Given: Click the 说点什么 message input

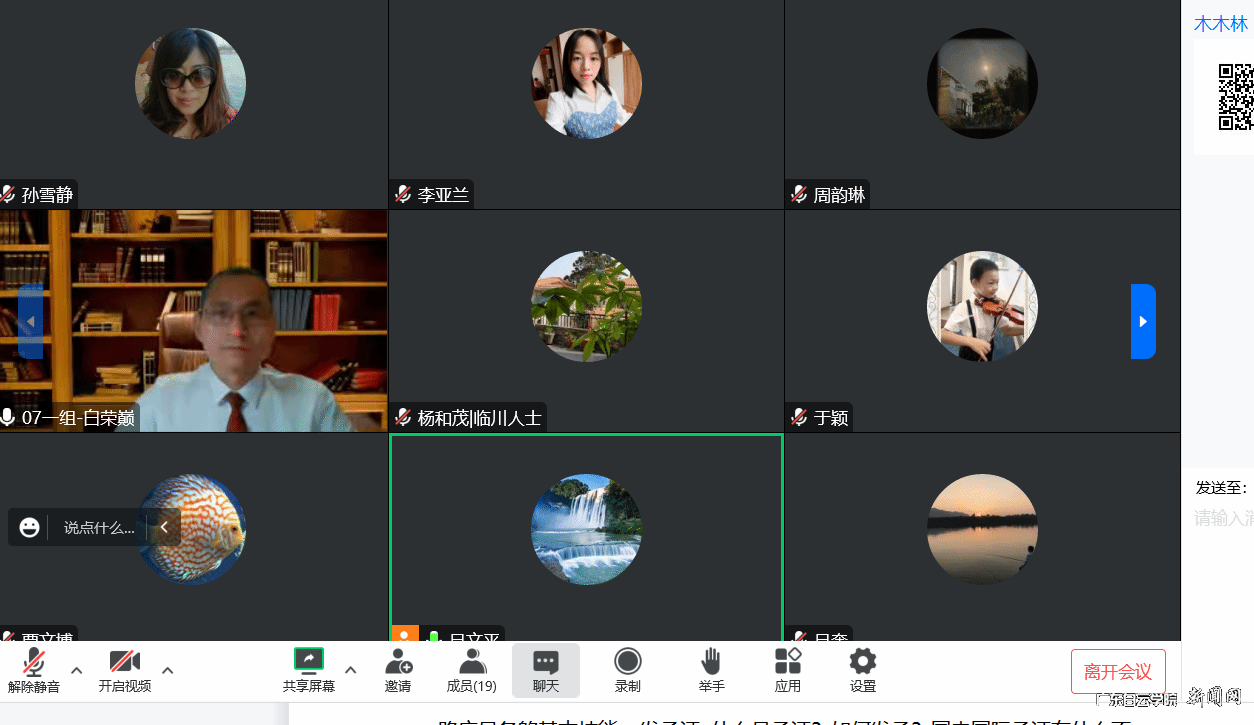Looking at the screenshot, I should click(99, 527).
